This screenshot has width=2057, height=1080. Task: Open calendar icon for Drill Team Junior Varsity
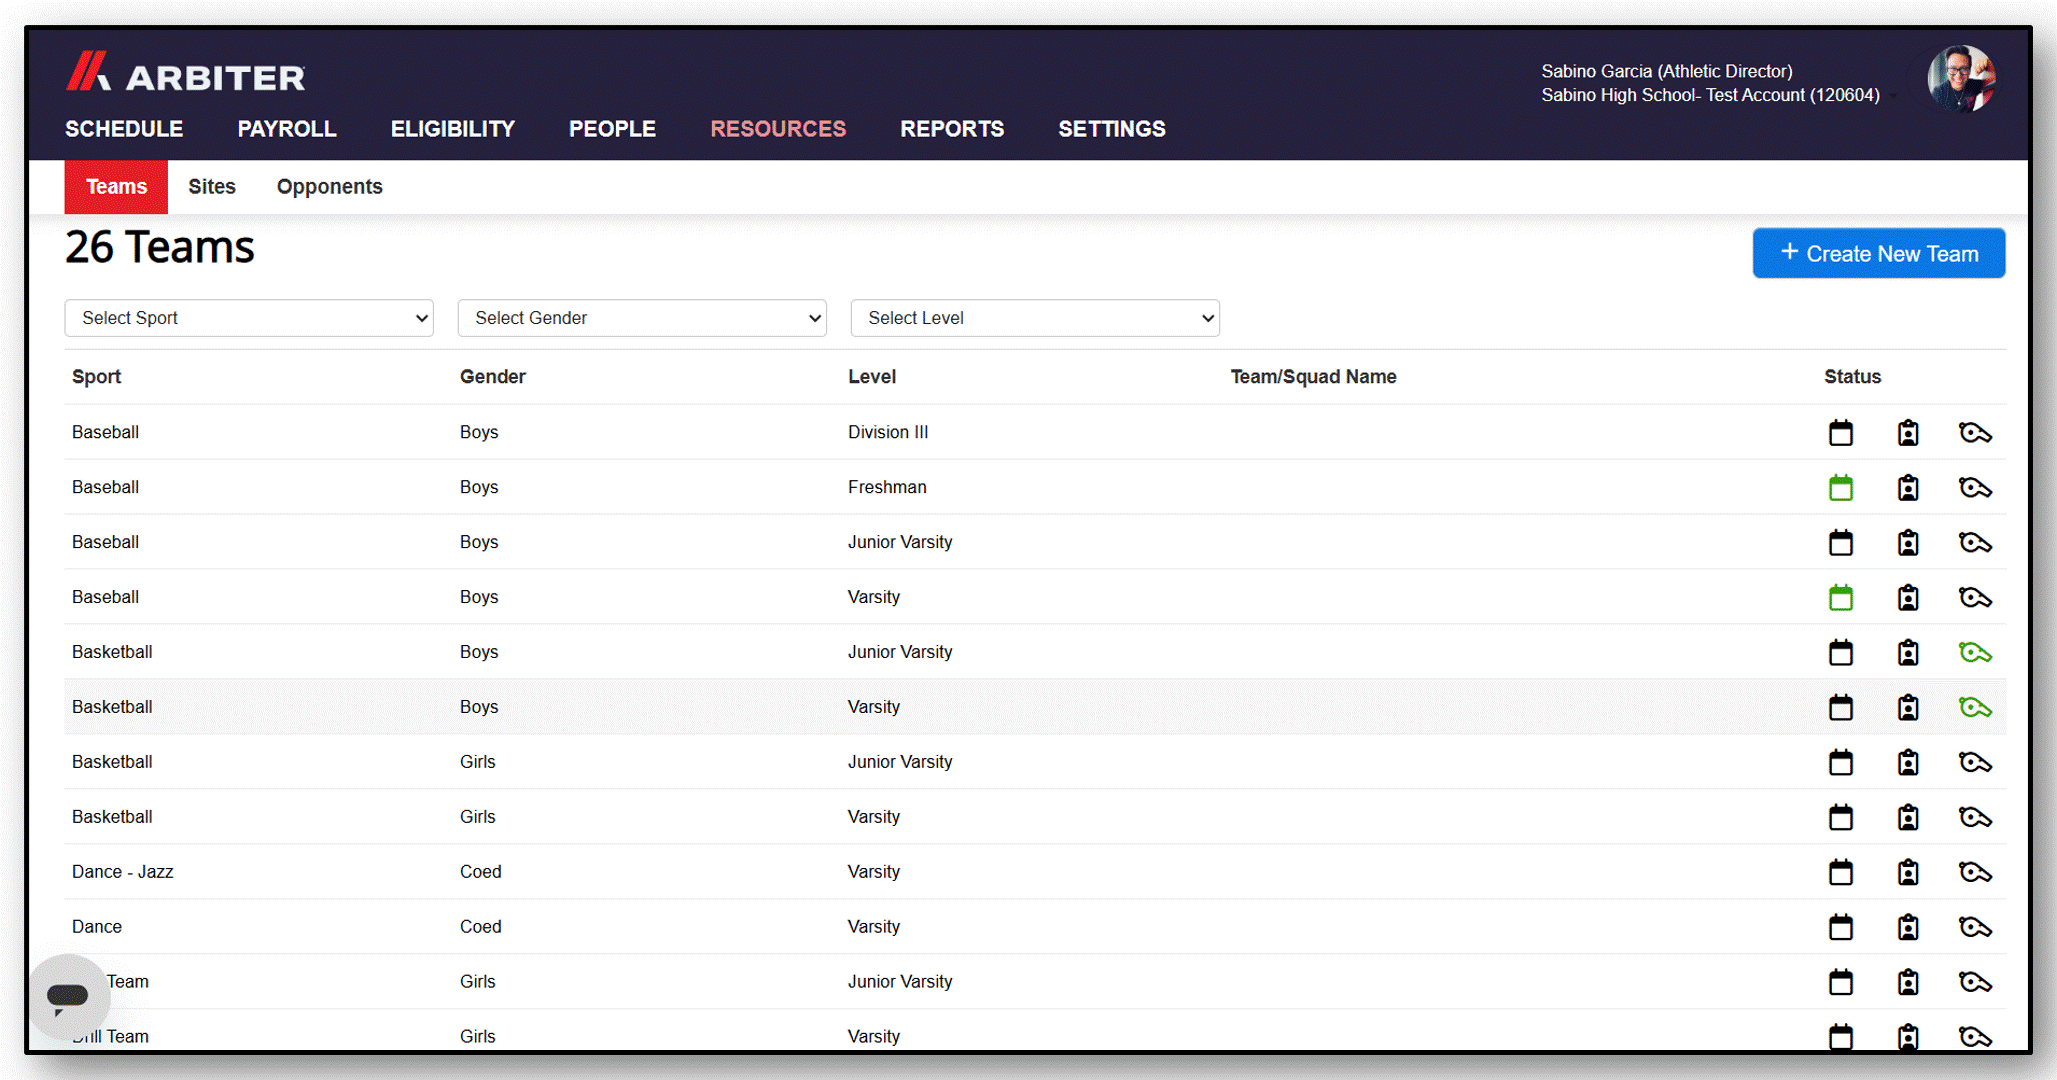(1840, 982)
